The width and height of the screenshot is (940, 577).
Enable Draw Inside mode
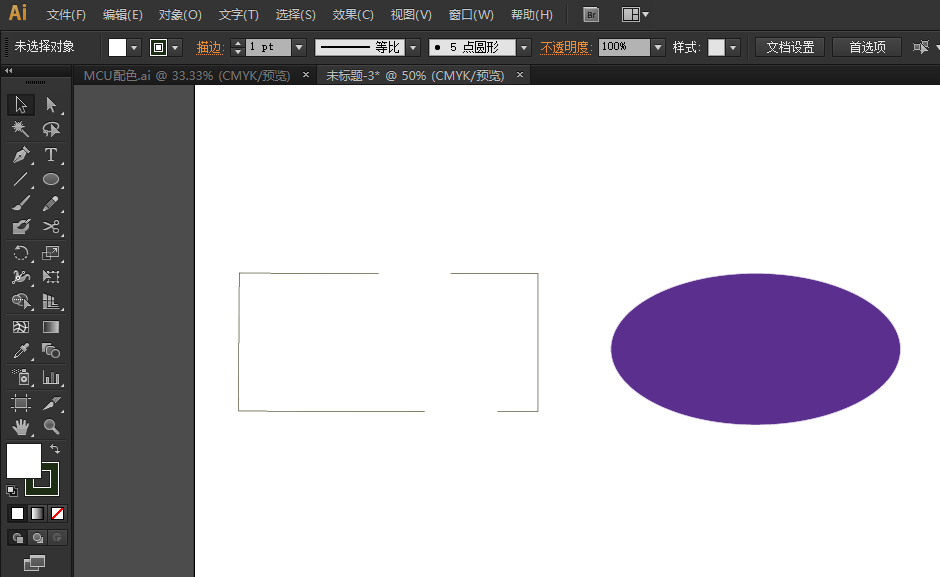pos(57,537)
